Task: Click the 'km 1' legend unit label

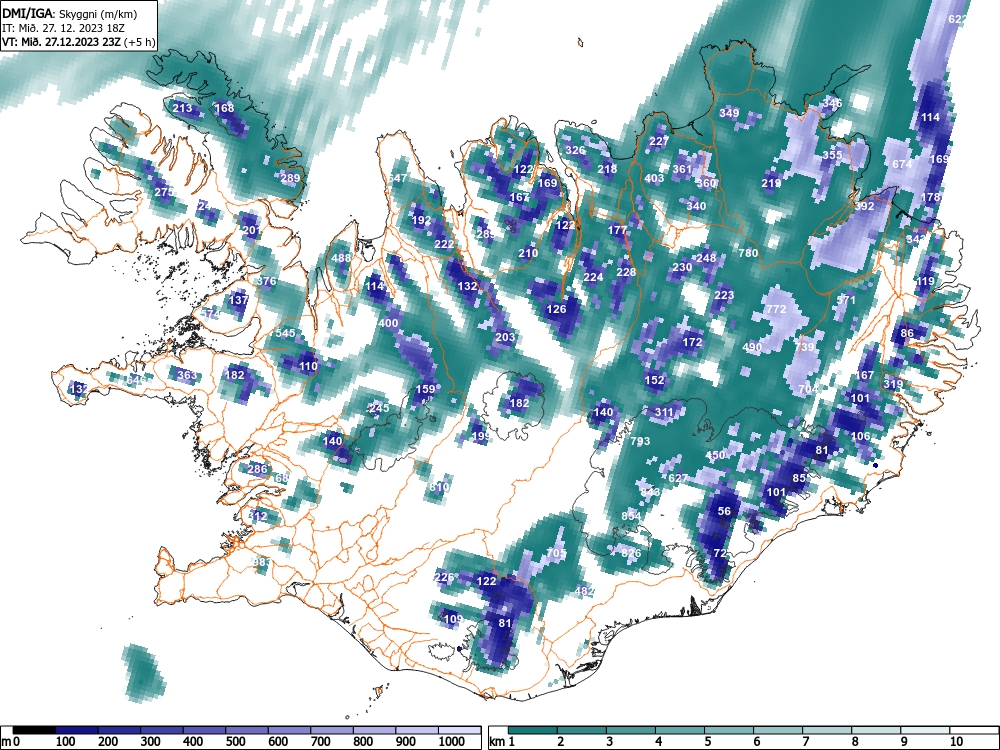Action: 503,742
